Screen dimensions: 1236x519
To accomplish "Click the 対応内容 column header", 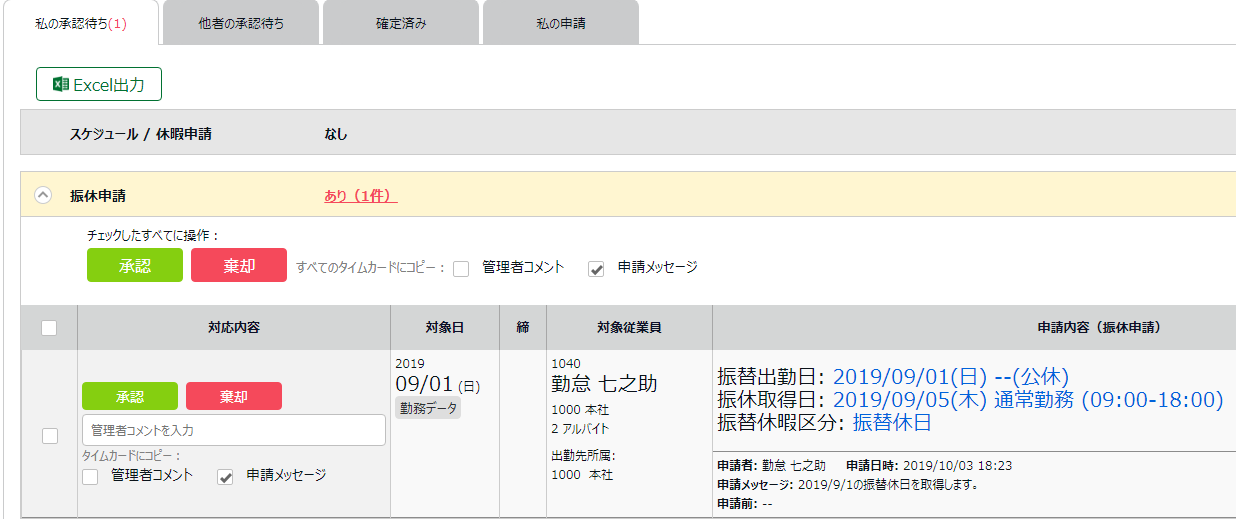I will [234, 327].
